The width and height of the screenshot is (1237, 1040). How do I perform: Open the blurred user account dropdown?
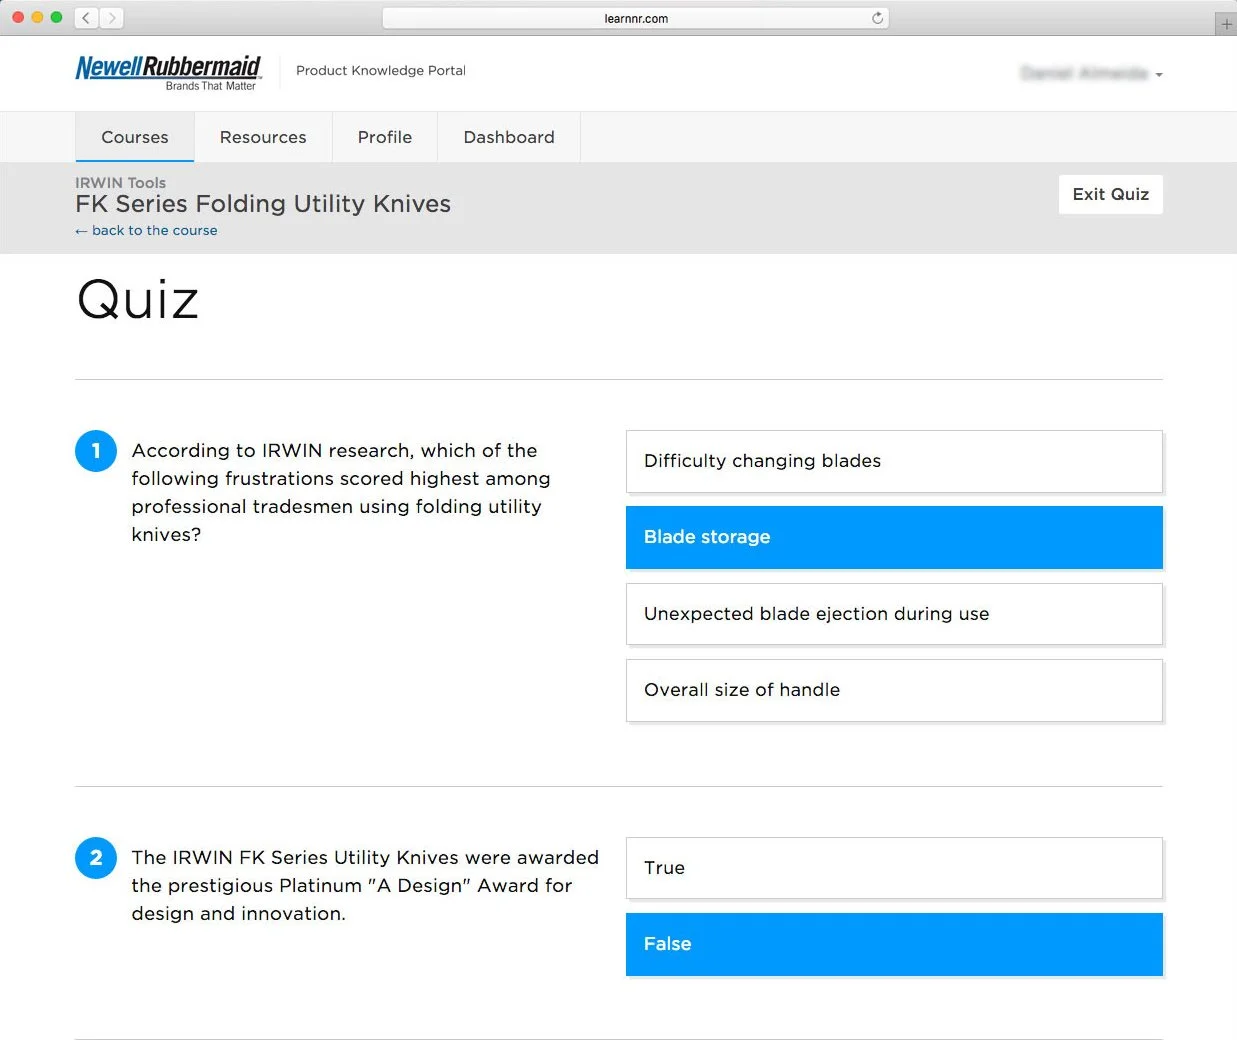click(1091, 73)
